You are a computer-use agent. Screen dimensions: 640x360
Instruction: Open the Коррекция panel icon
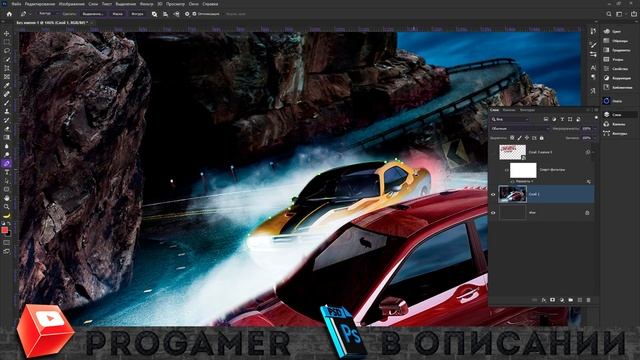607,78
